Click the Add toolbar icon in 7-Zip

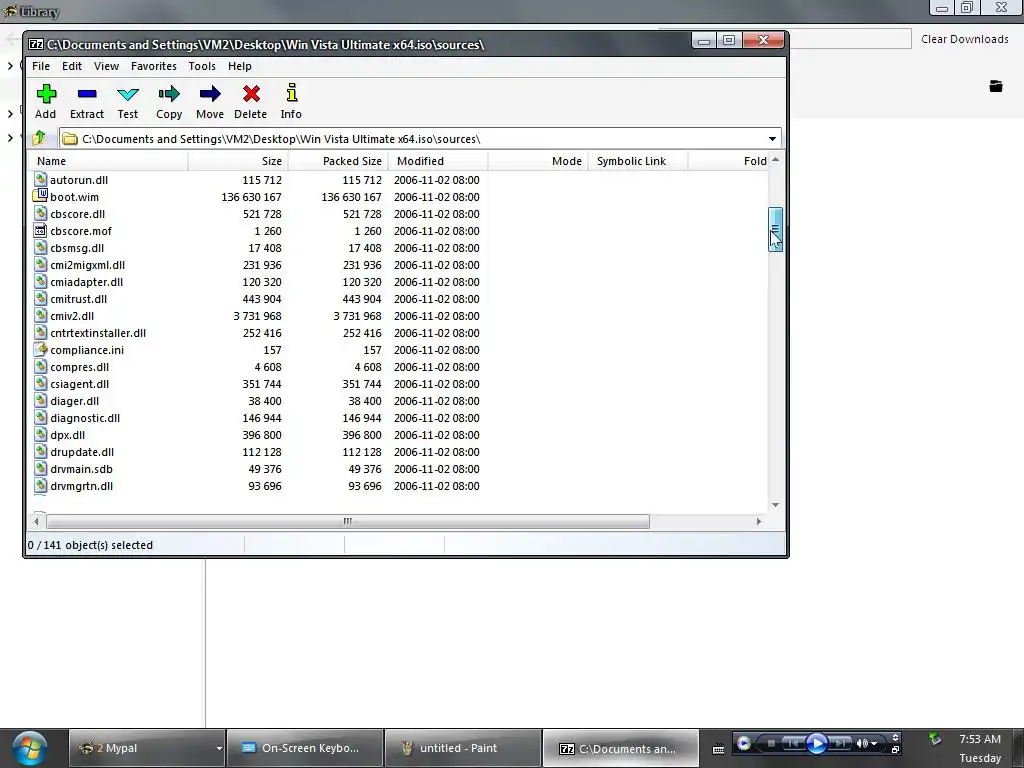click(46, 95)
